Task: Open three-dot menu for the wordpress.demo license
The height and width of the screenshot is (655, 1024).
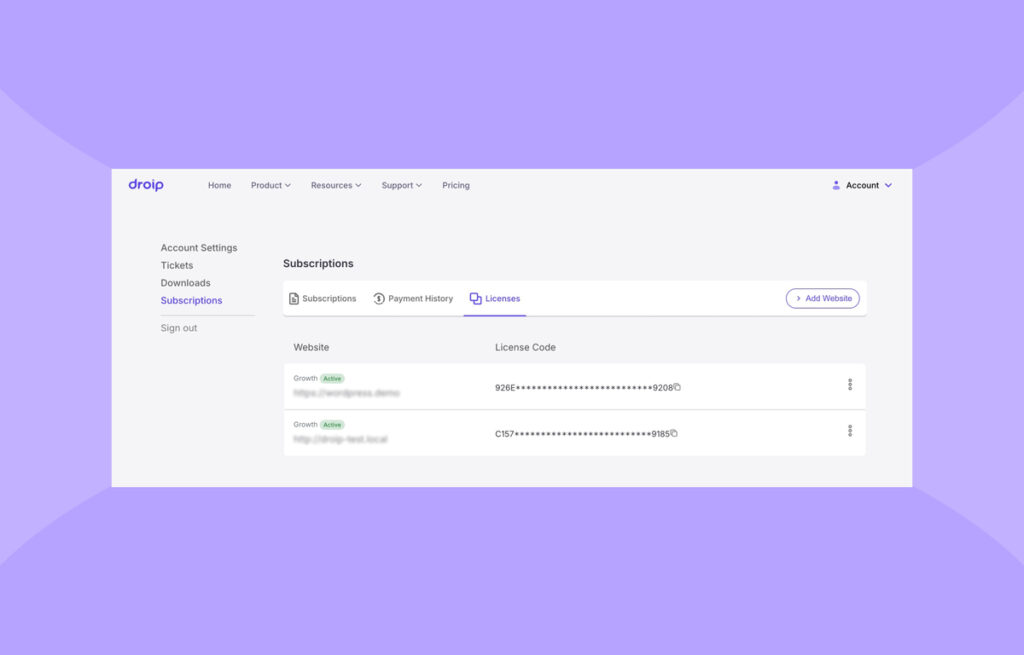Action: (850, 384)
